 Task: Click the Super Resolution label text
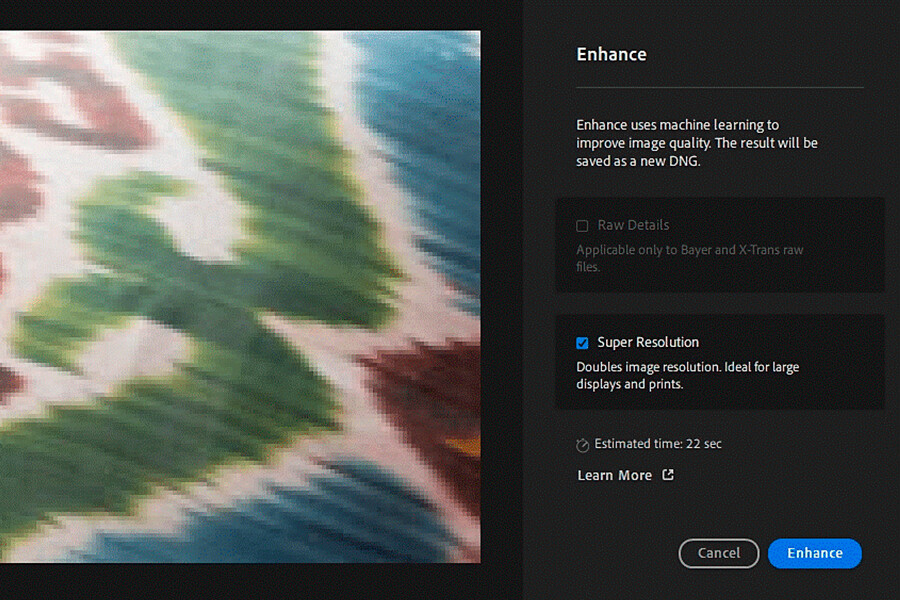[648, 342]
